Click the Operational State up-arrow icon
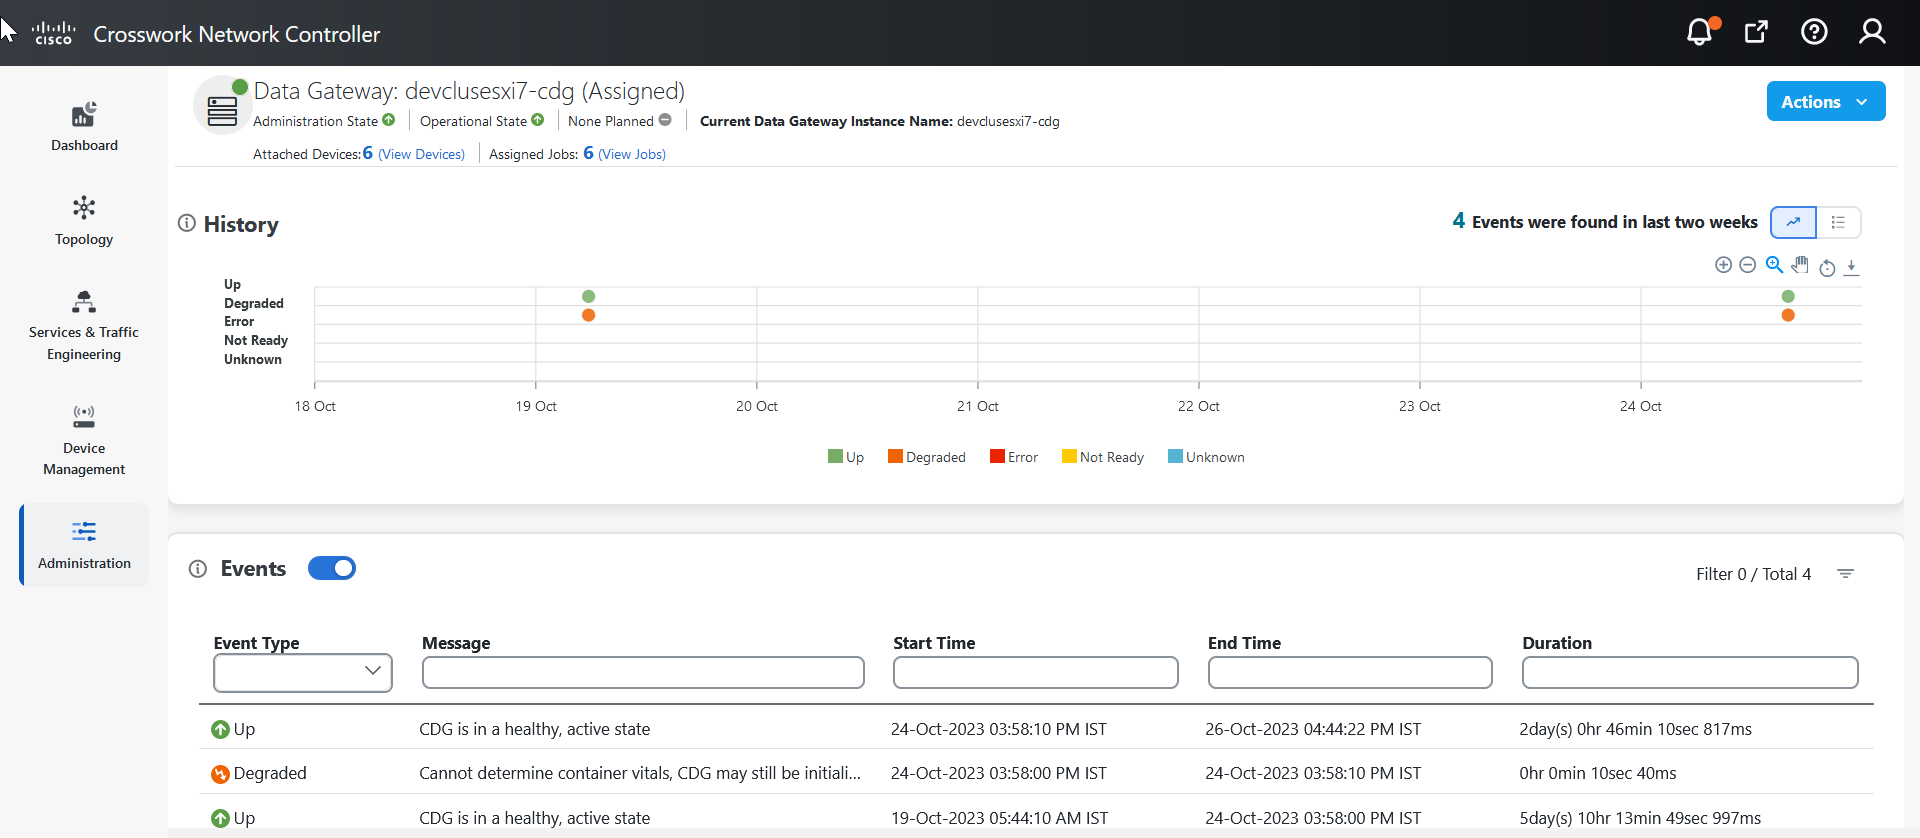Viewport: 1920px width, 838px height. pos(538,120)
